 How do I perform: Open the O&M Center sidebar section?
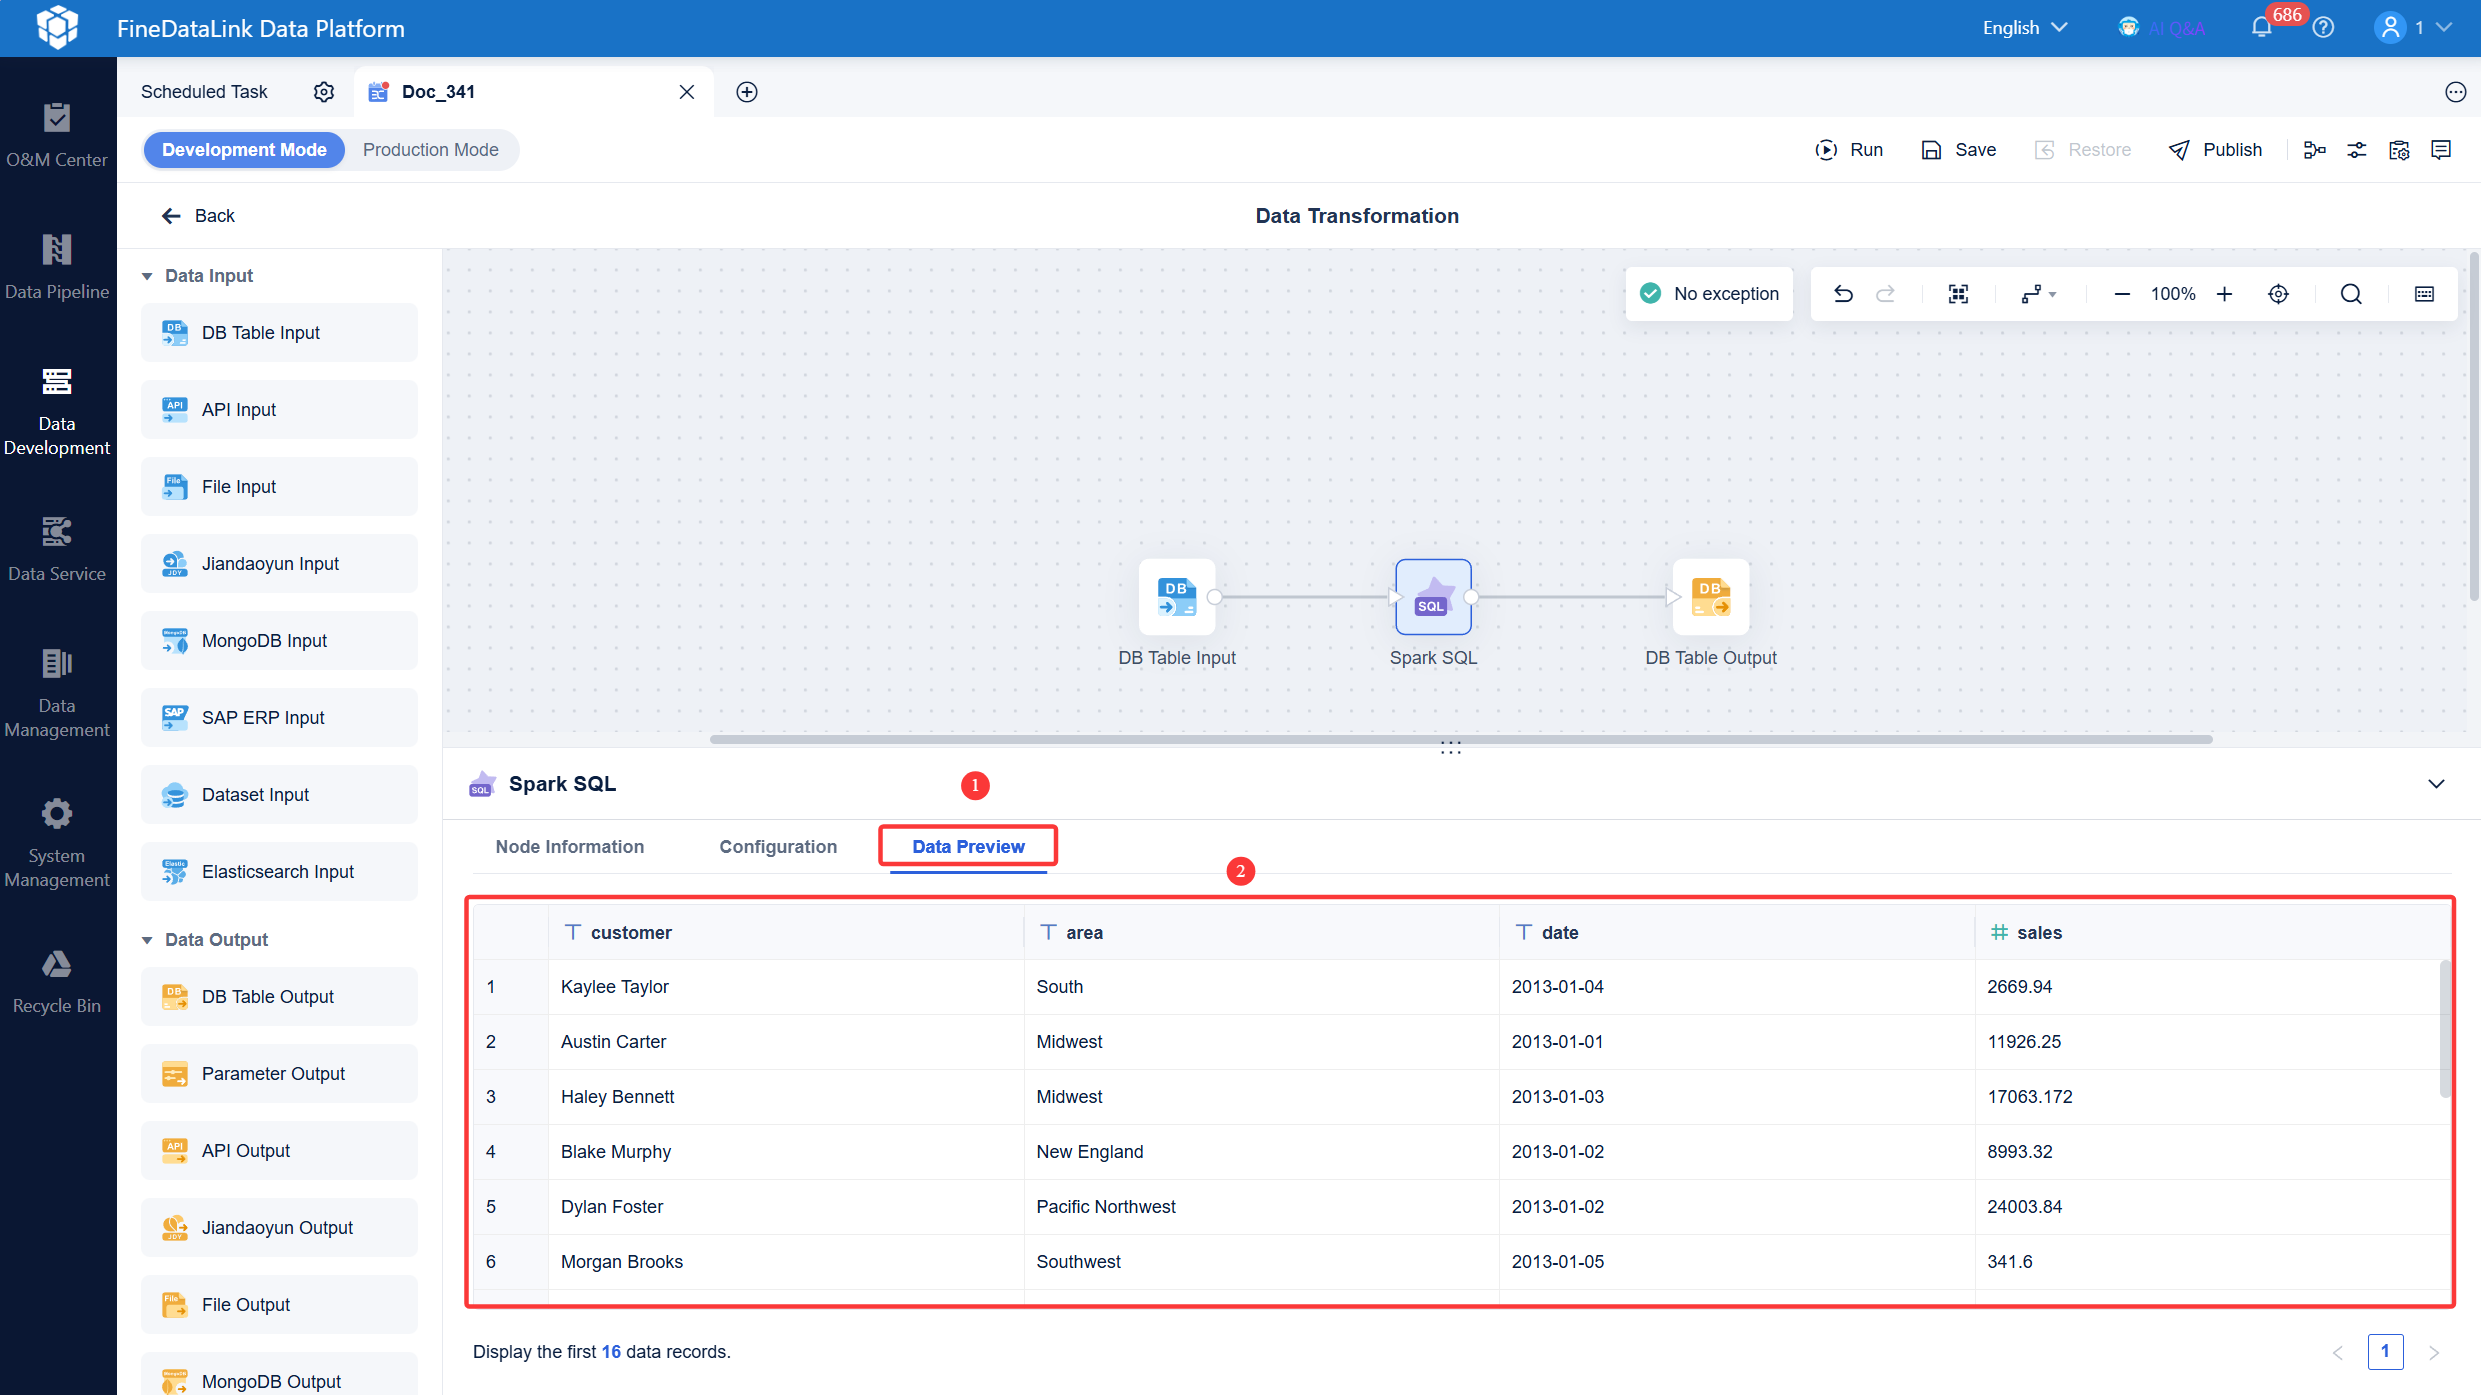57,135
